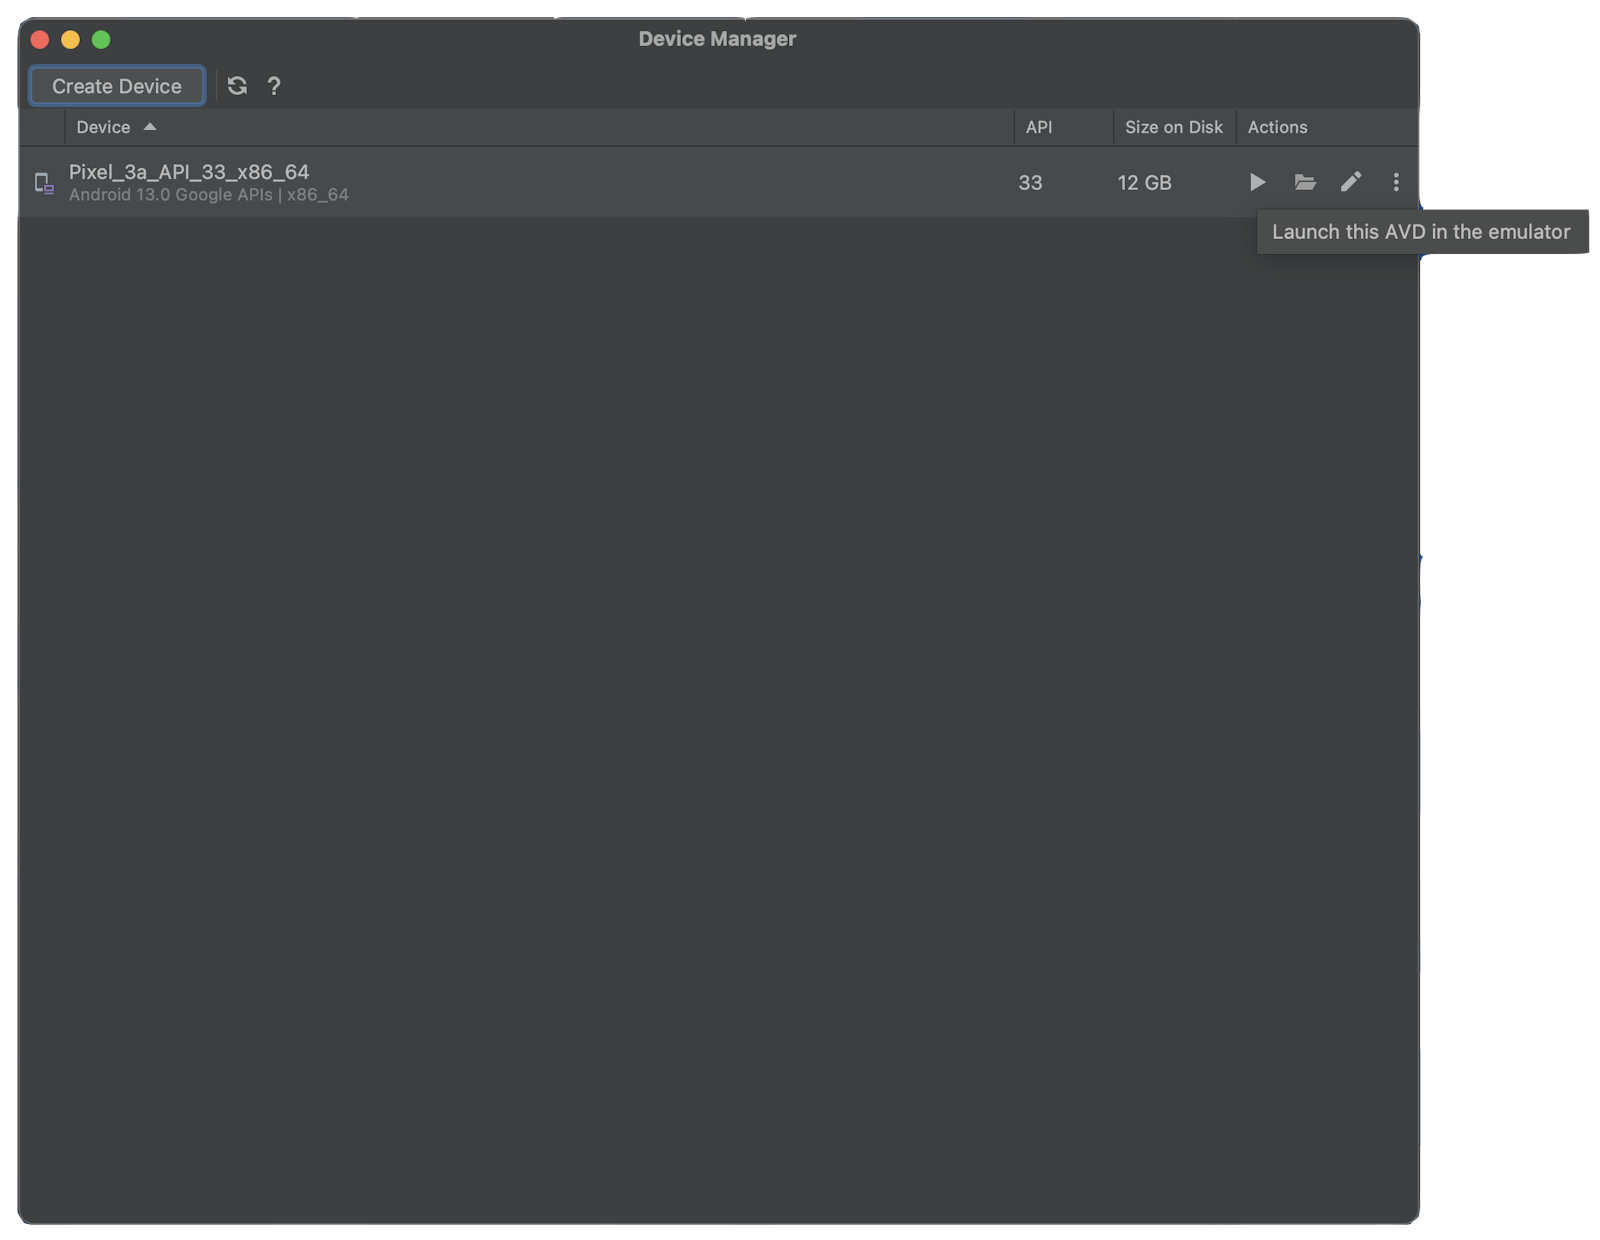Toggle sort arrow in Device column header

pos(150,127)
